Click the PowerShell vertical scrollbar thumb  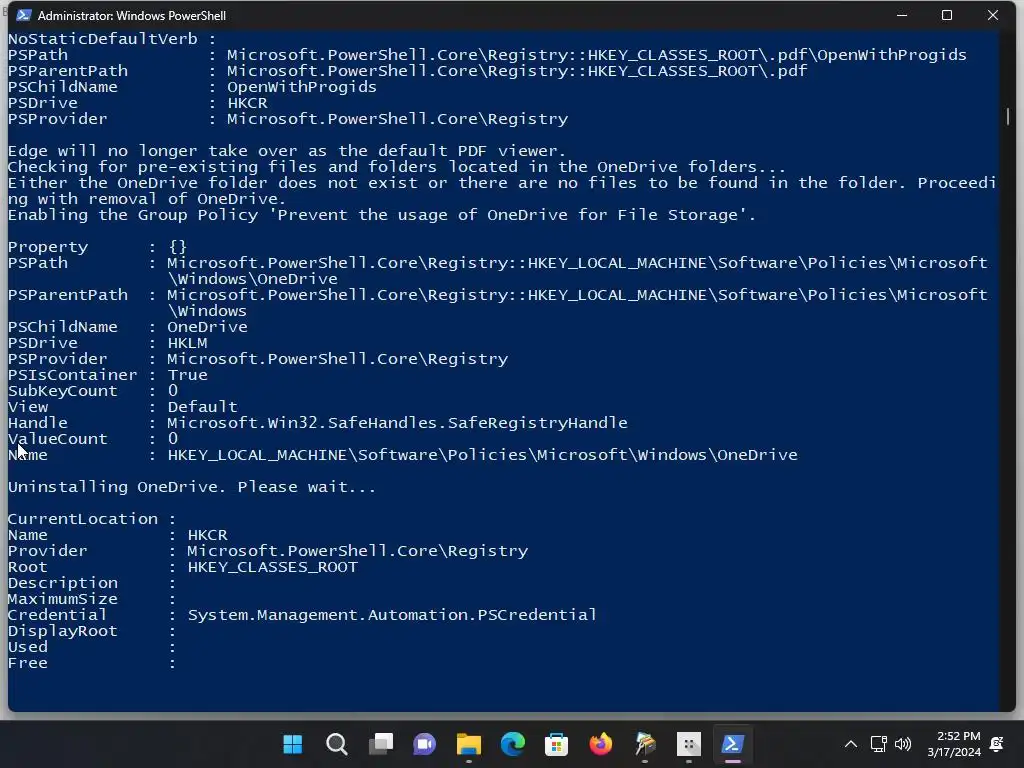tap(1008, 116)
